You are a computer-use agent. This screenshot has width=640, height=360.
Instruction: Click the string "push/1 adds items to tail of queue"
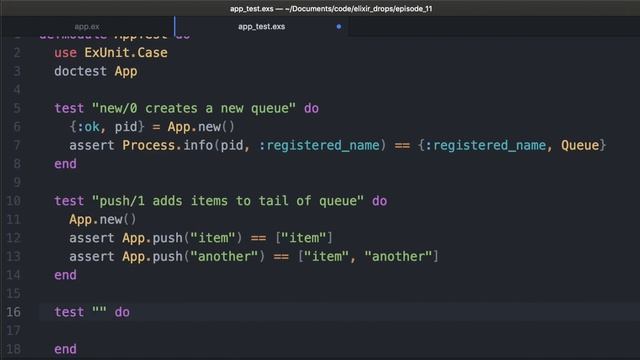click(227, 201)
